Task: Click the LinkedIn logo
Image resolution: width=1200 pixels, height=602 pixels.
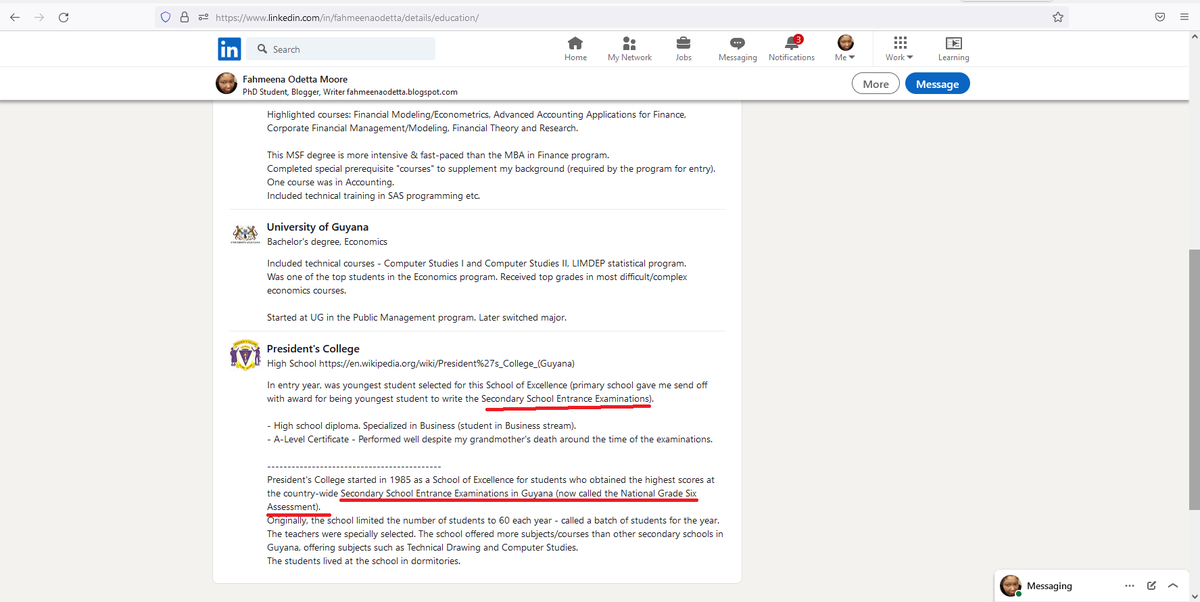Action: point(229,49)
